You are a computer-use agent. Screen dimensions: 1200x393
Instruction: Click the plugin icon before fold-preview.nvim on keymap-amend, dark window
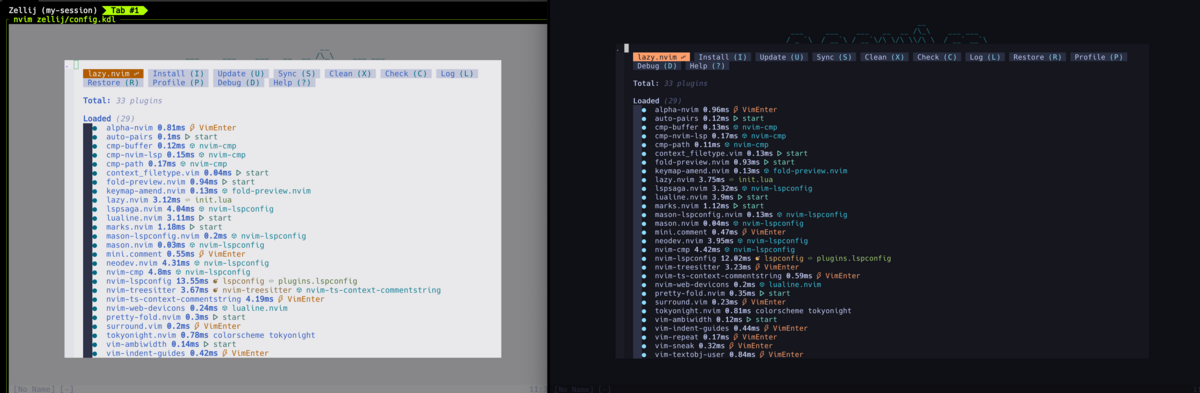tap(767, 170)
